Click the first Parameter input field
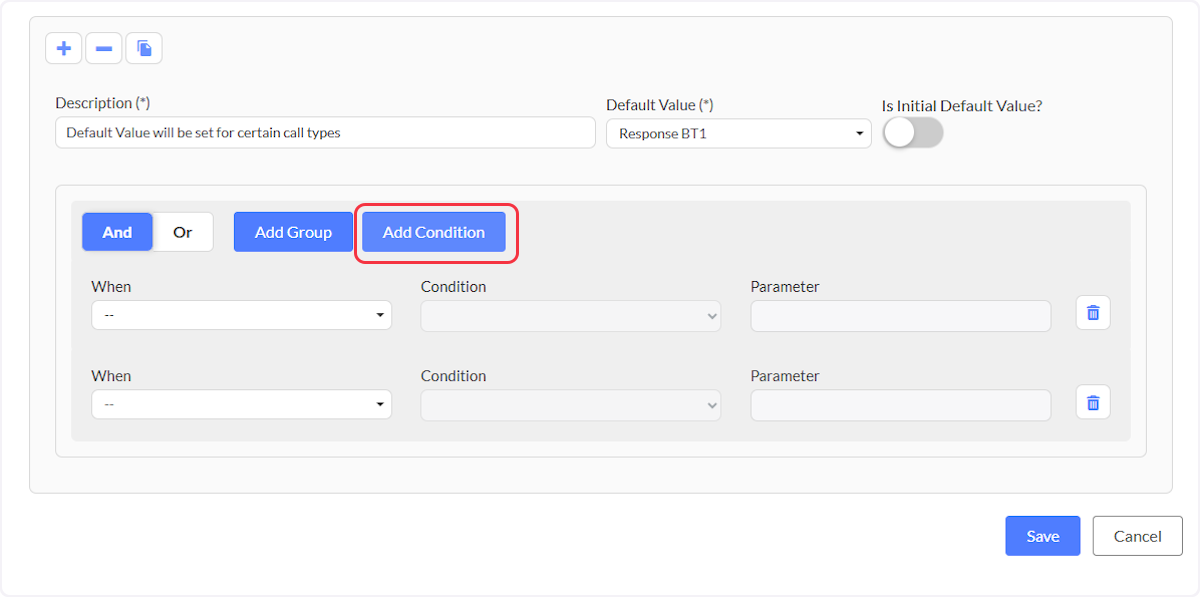Screen dimensions: 1200x597 tap(901, 316)
